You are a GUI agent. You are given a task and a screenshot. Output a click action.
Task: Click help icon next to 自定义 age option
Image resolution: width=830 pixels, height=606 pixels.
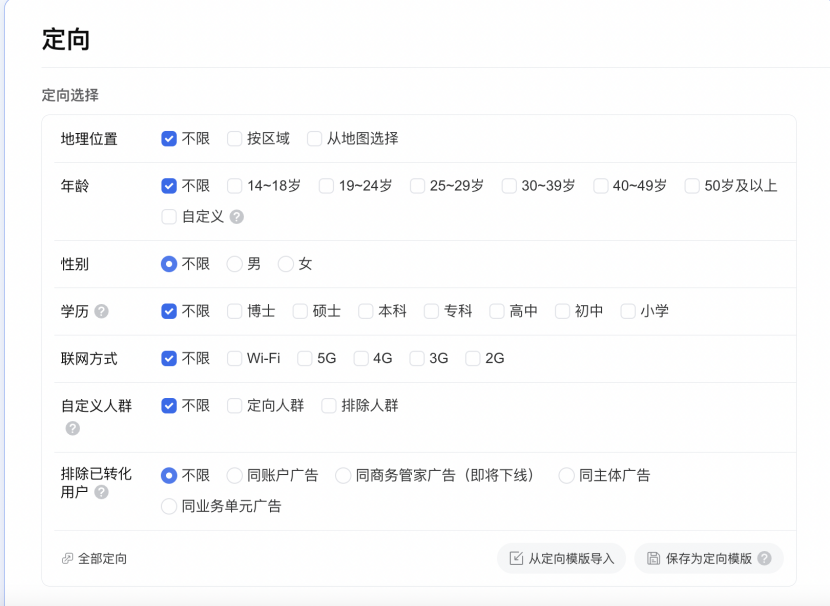(237, 216)
